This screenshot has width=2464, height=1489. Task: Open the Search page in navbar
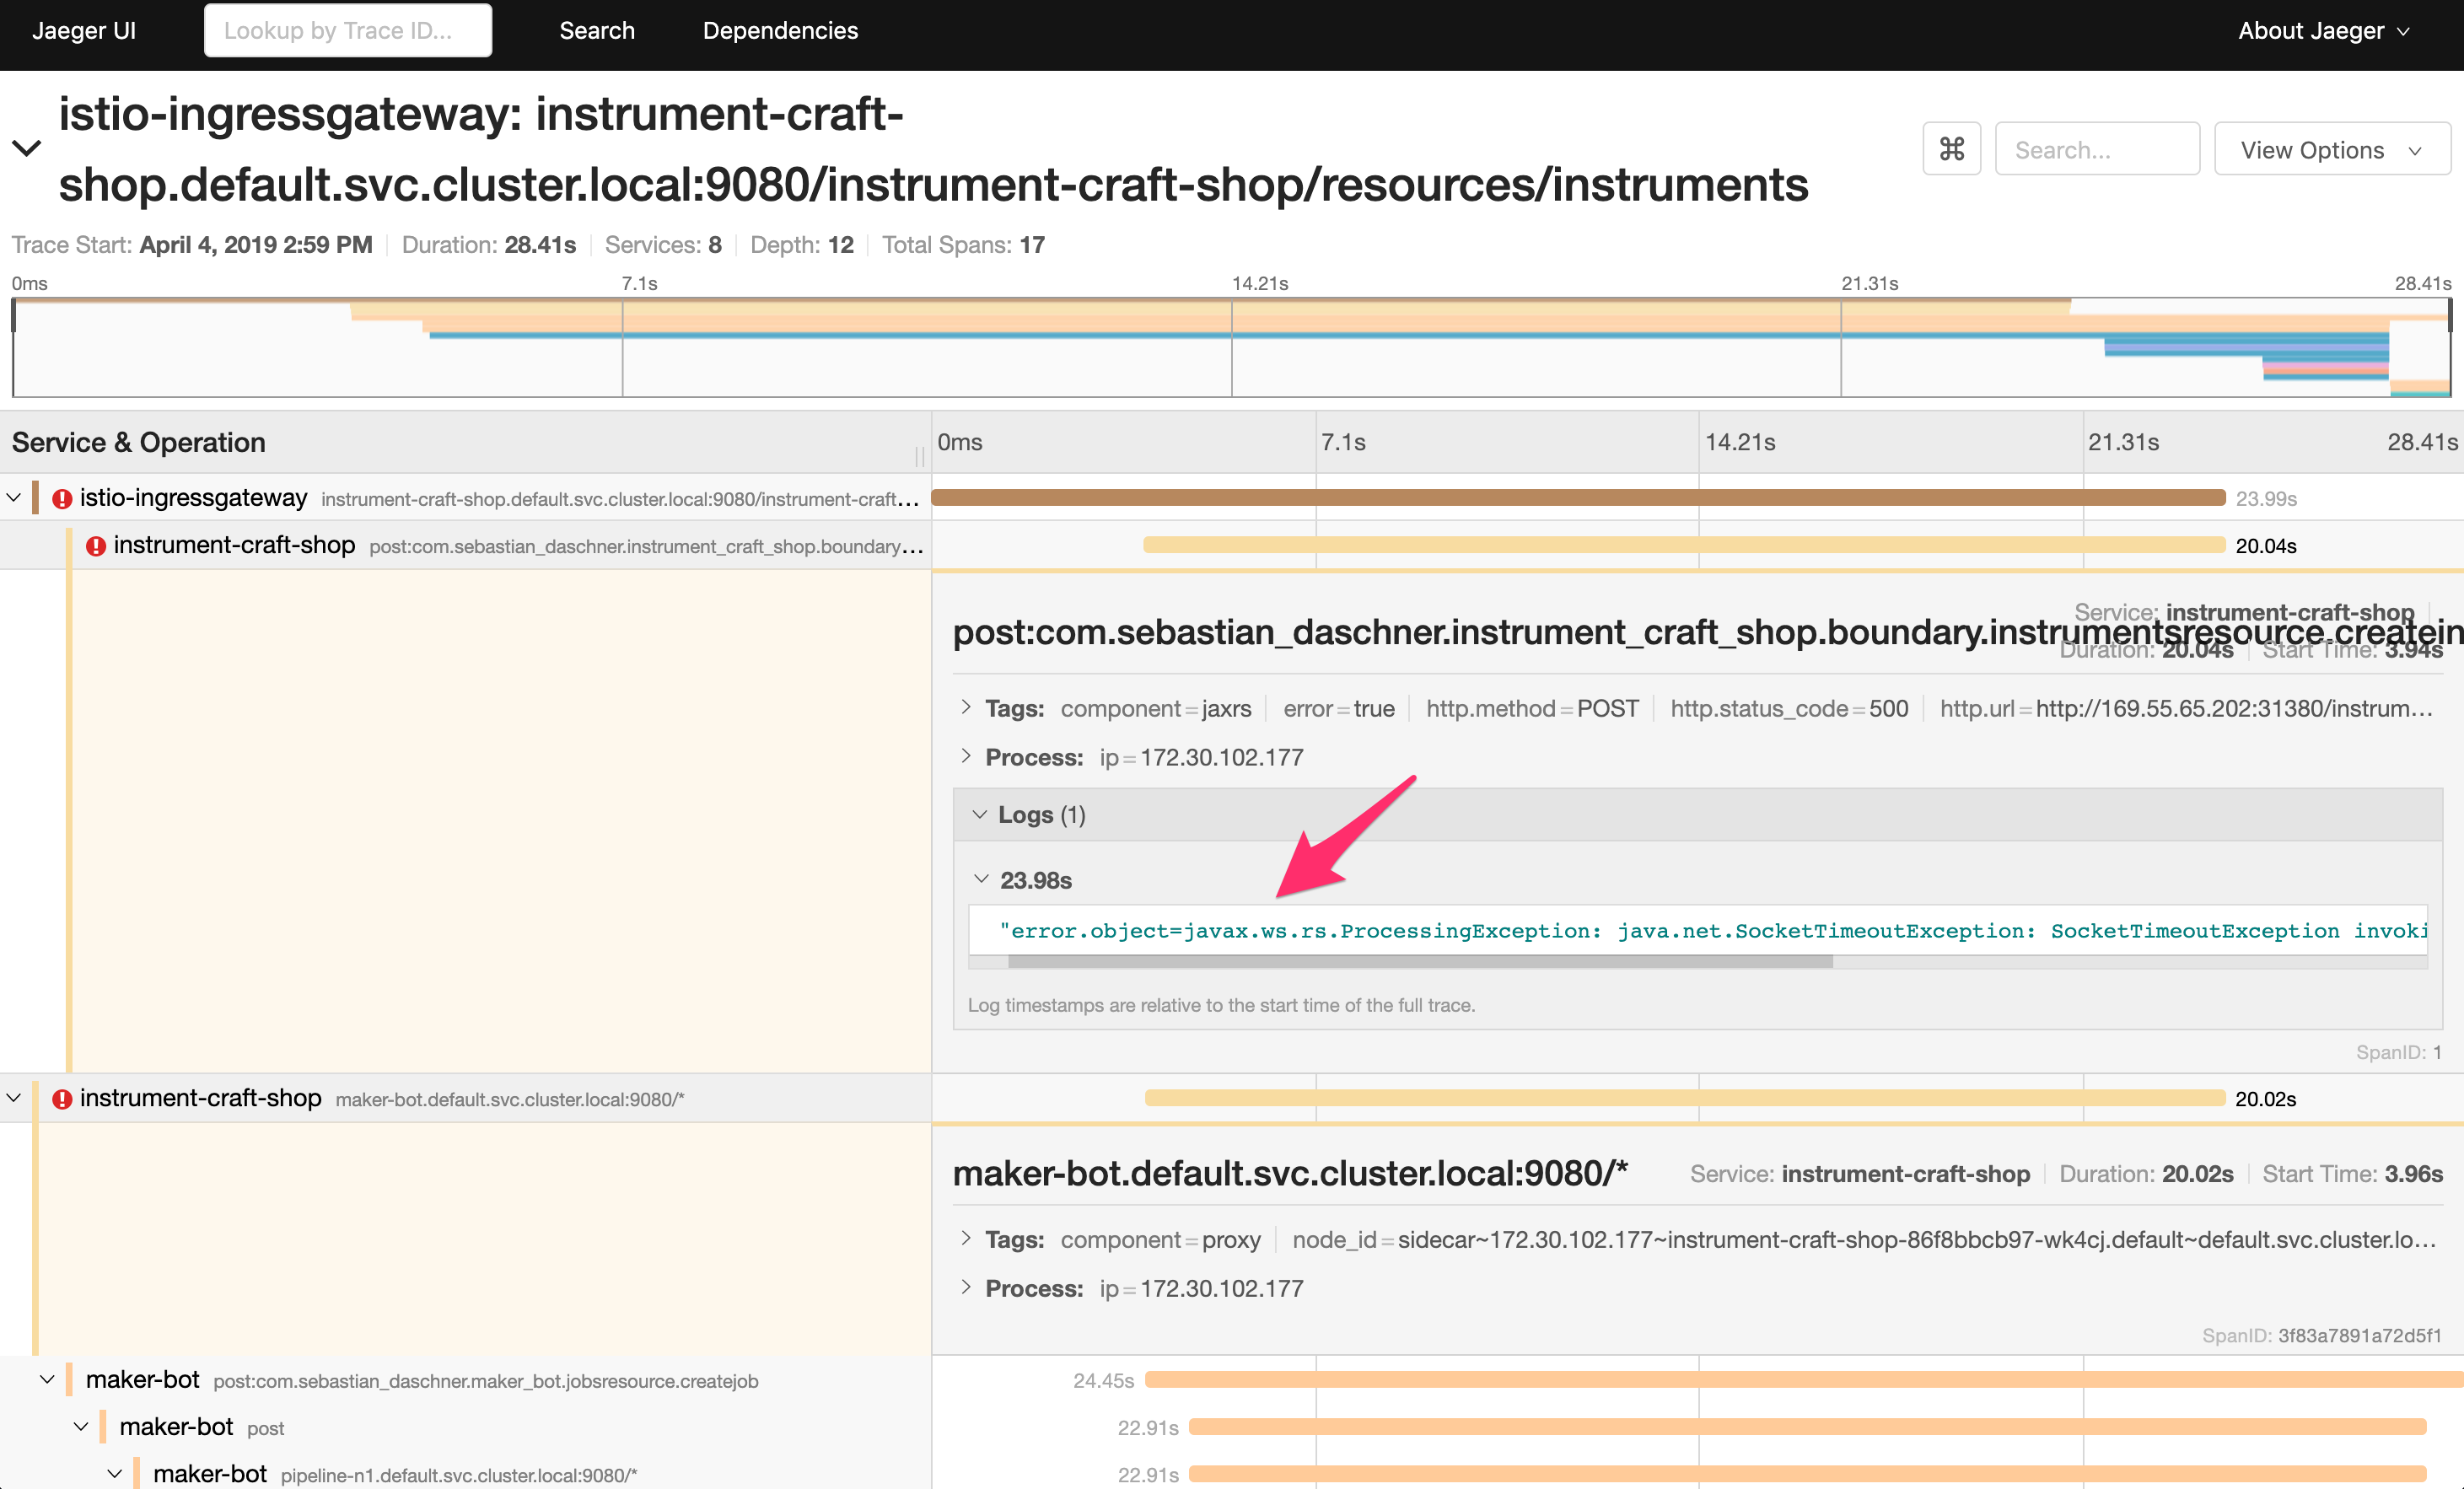tap(596, 30)
